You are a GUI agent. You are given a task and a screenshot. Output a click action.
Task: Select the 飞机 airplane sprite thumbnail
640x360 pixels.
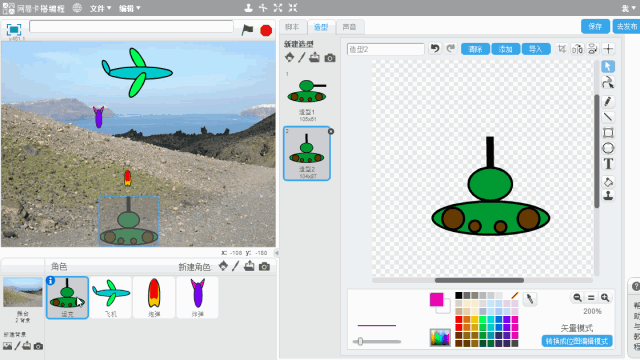coord(111,298)
